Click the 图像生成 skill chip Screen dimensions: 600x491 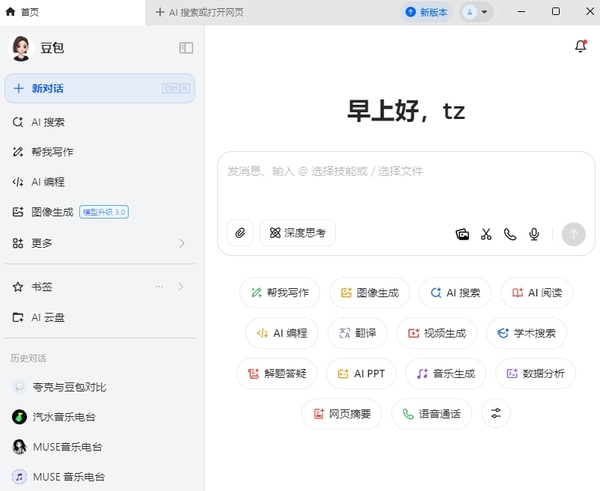[369, 293]
